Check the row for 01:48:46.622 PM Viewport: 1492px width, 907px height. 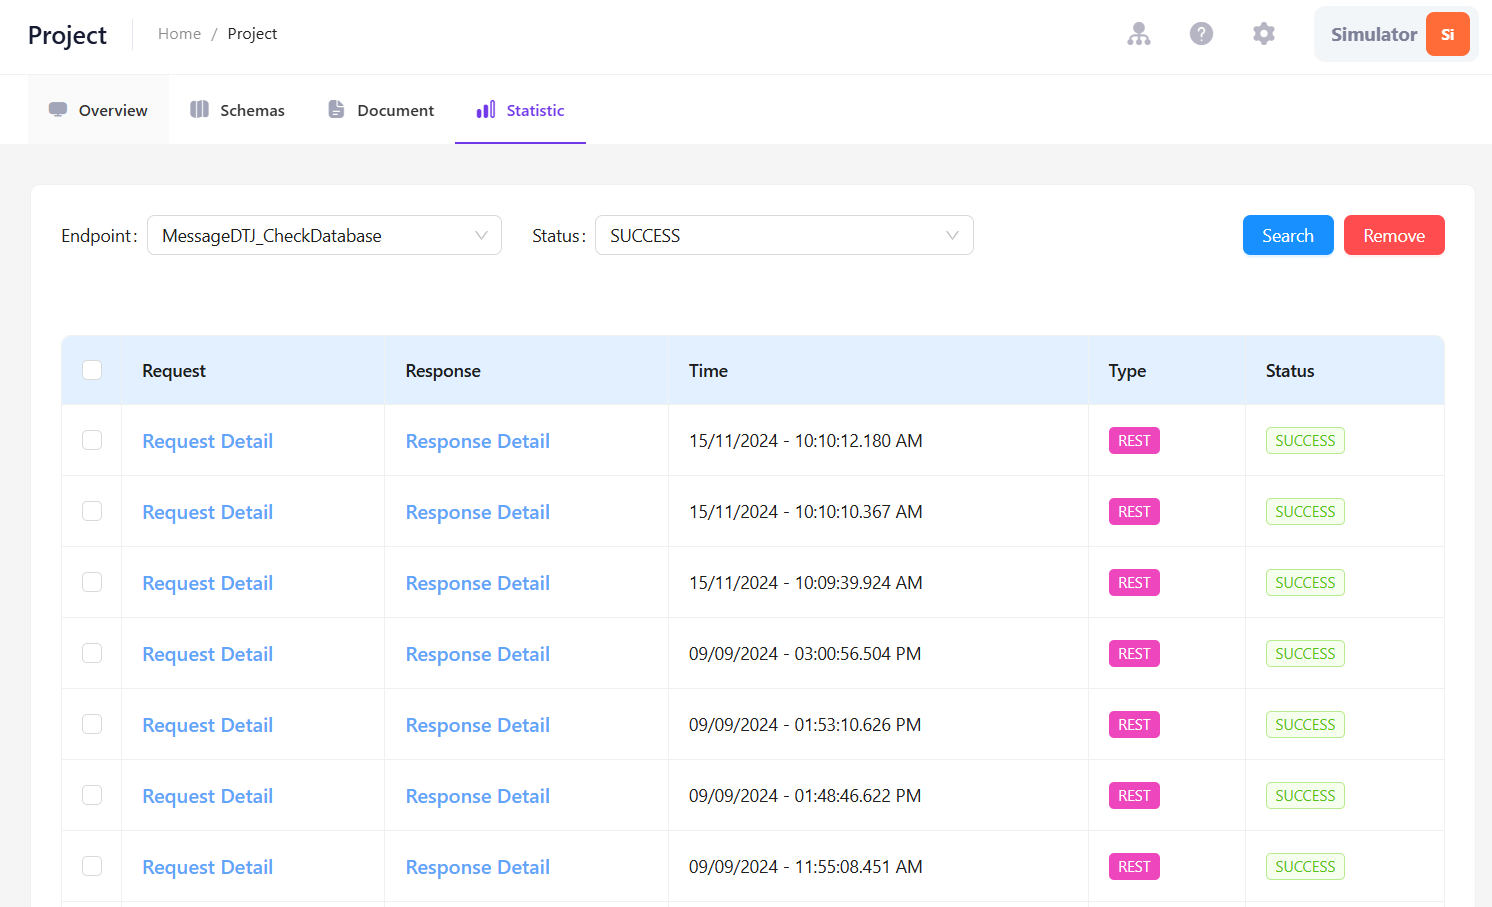pos(92,795)
